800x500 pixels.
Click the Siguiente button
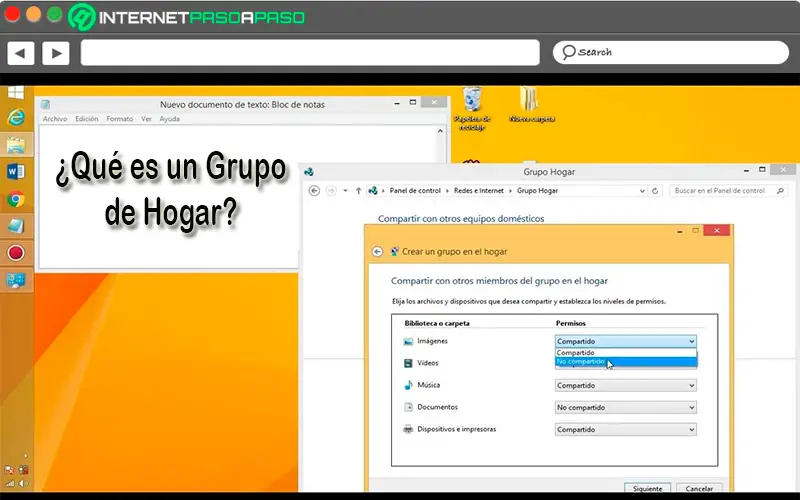click(647, 488)
